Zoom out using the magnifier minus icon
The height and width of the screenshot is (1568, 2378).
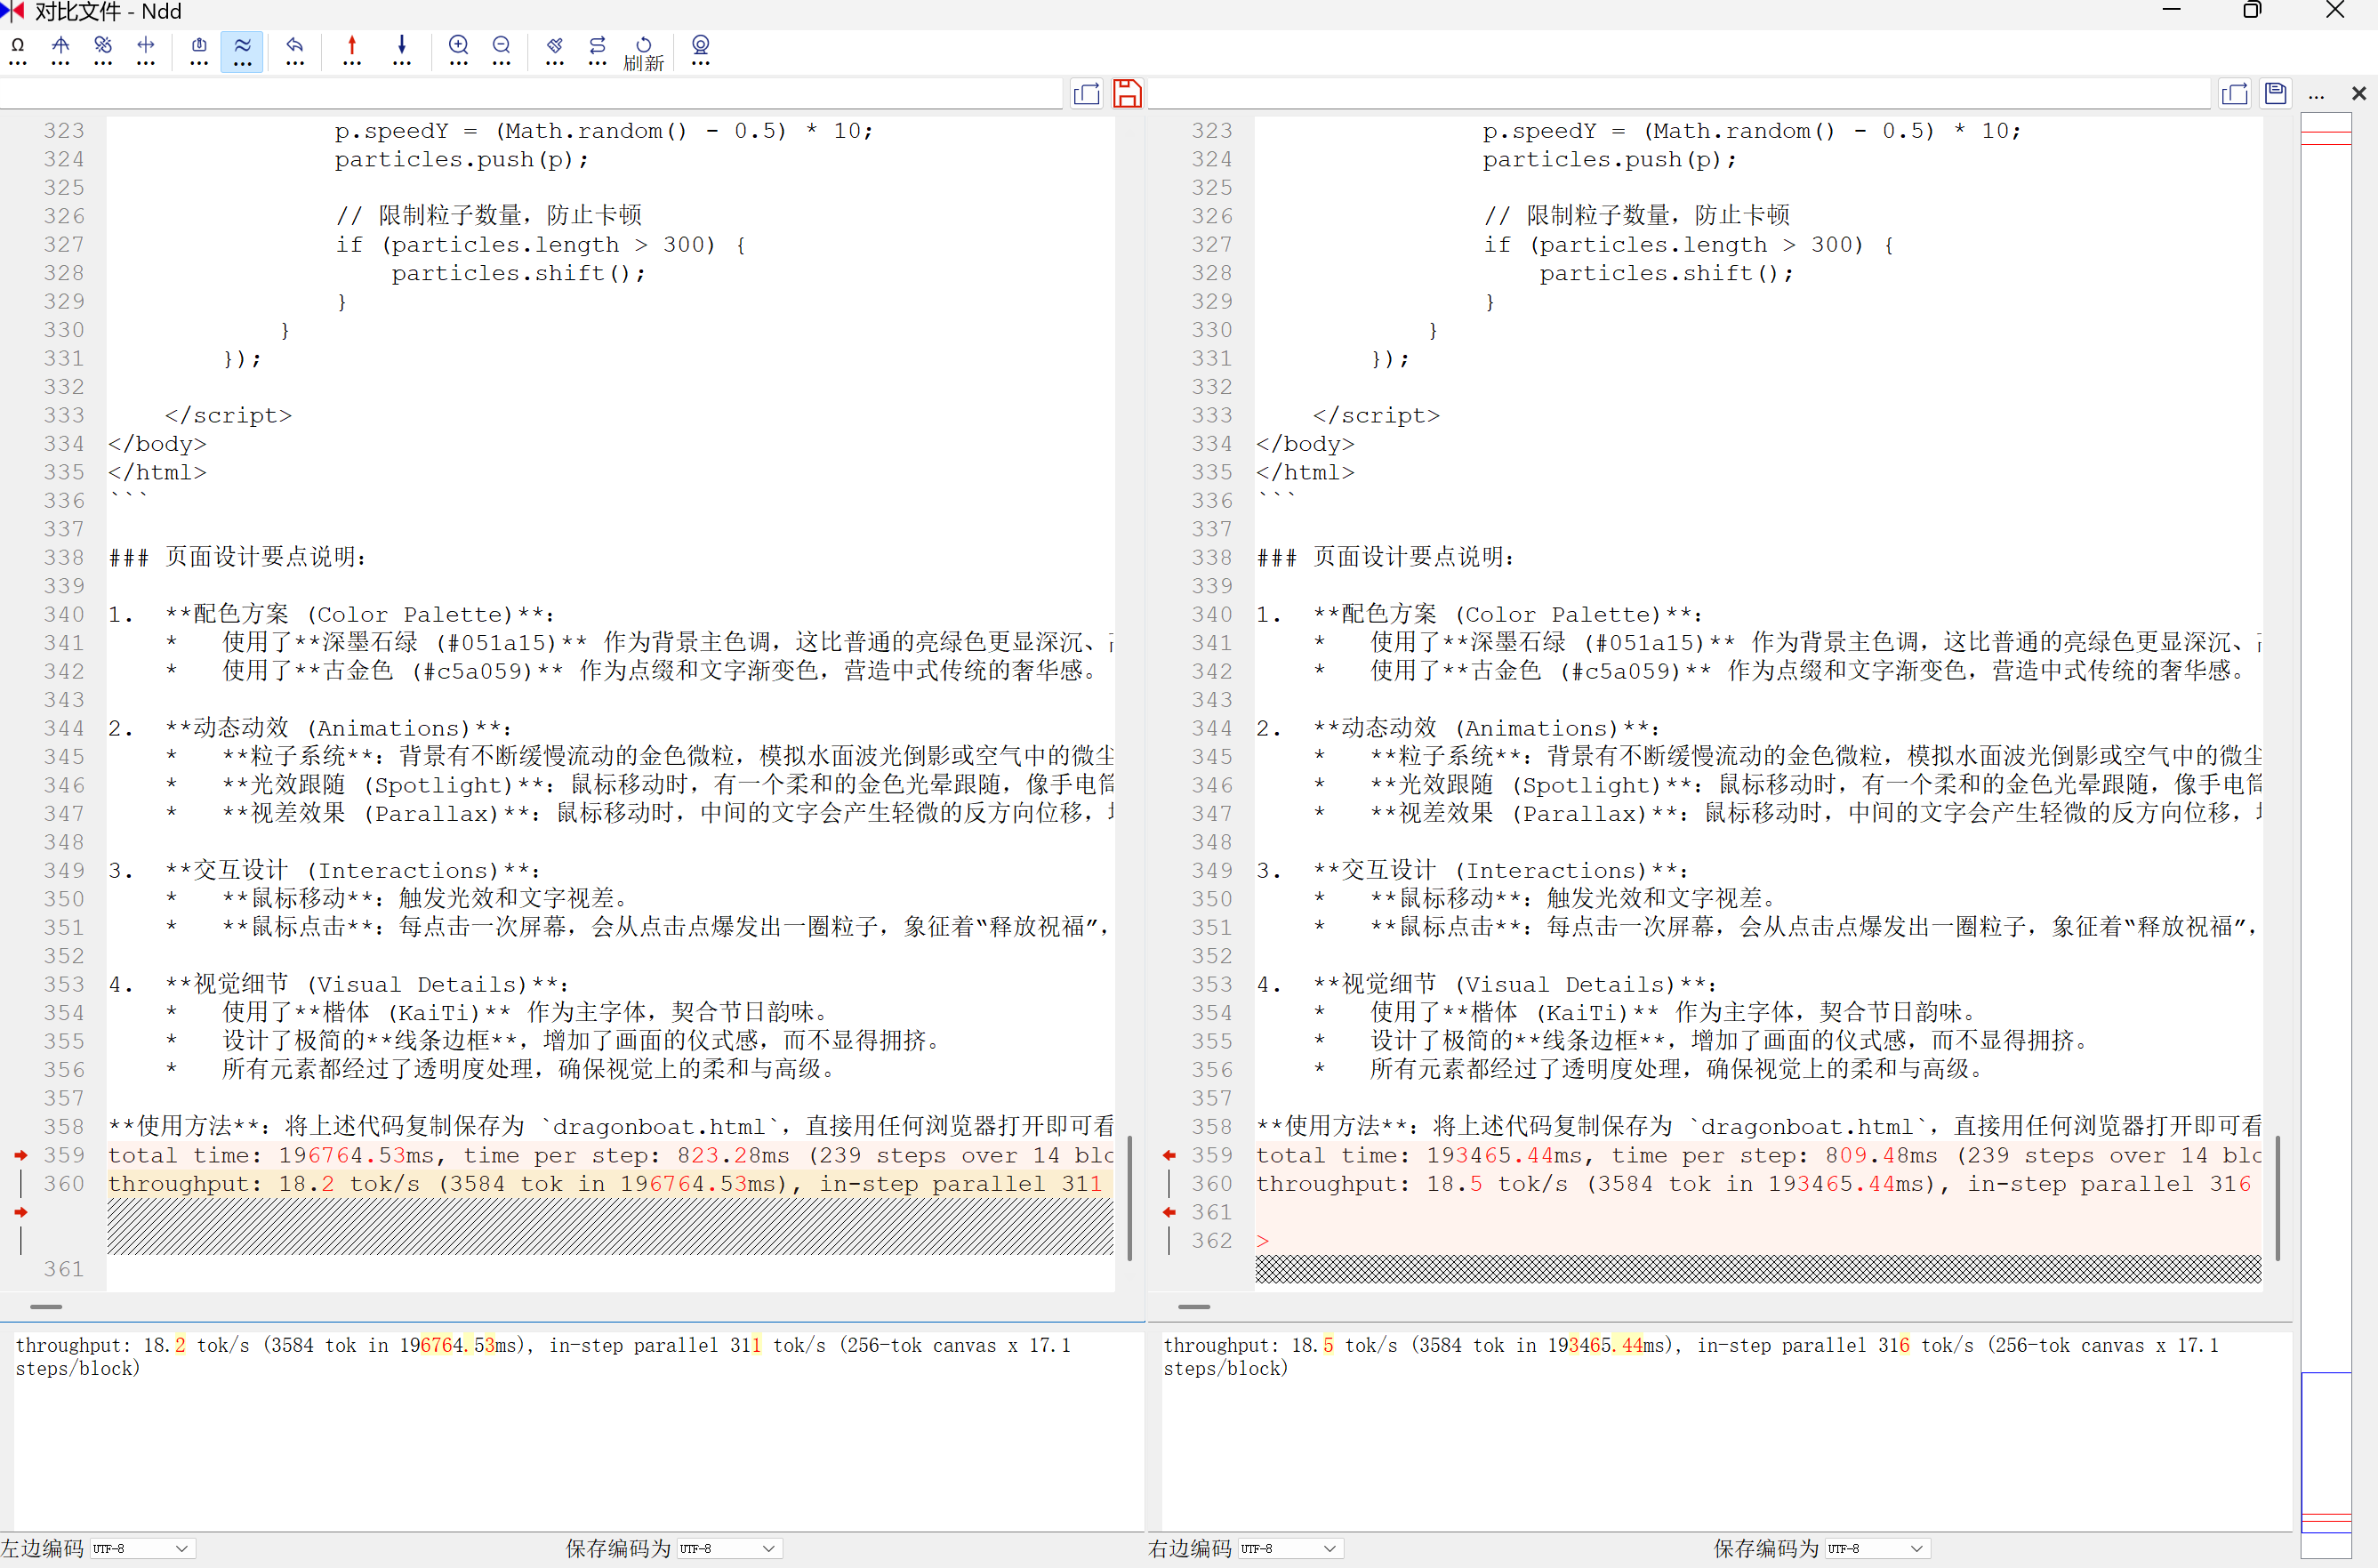click(502, 51)
